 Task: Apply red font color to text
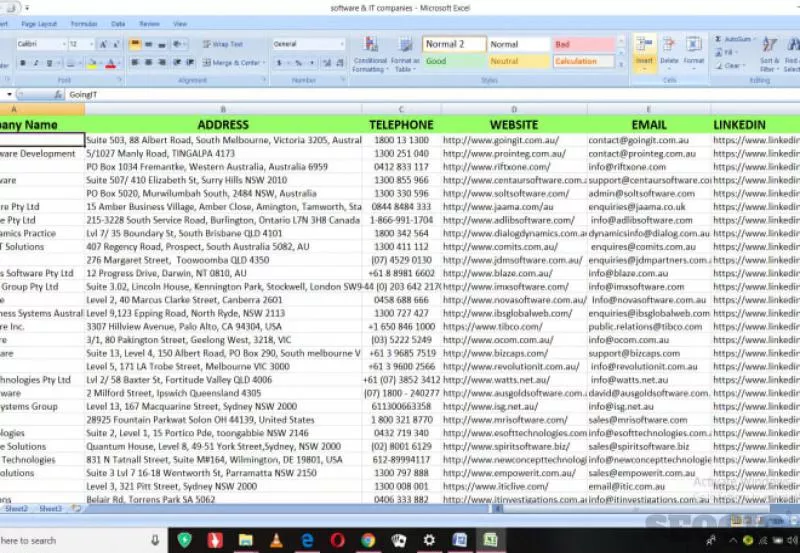coord(110,63)
